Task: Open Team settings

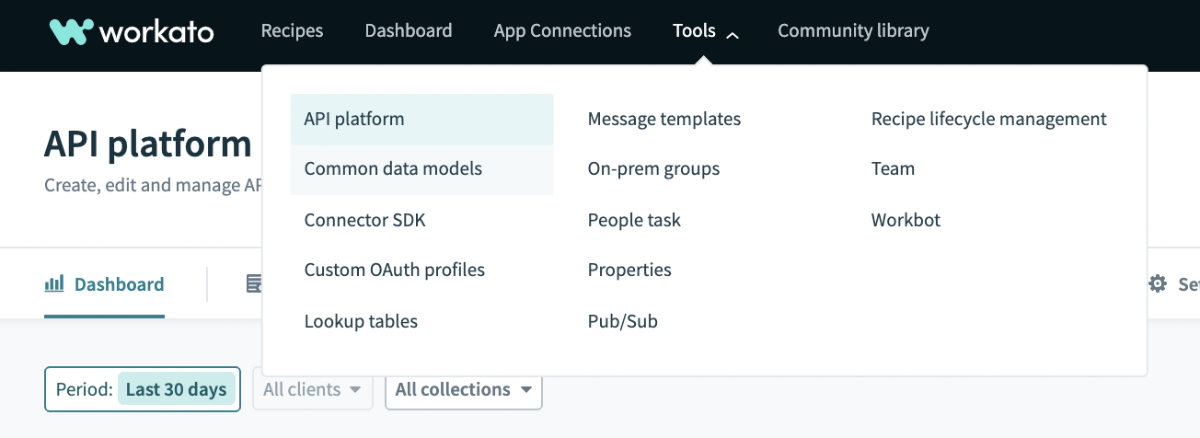Action: tap(893, 169)
